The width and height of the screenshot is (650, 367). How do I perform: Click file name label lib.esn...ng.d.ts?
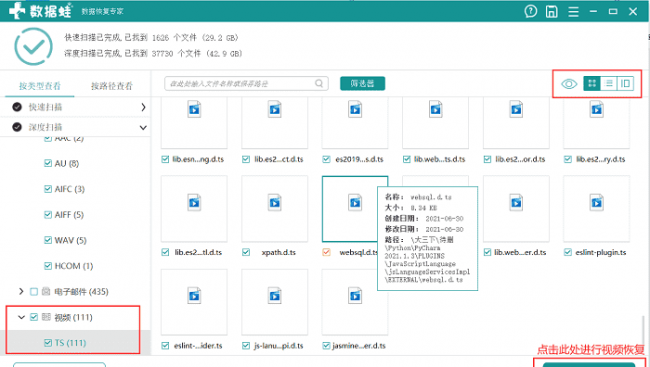[198, 159]
